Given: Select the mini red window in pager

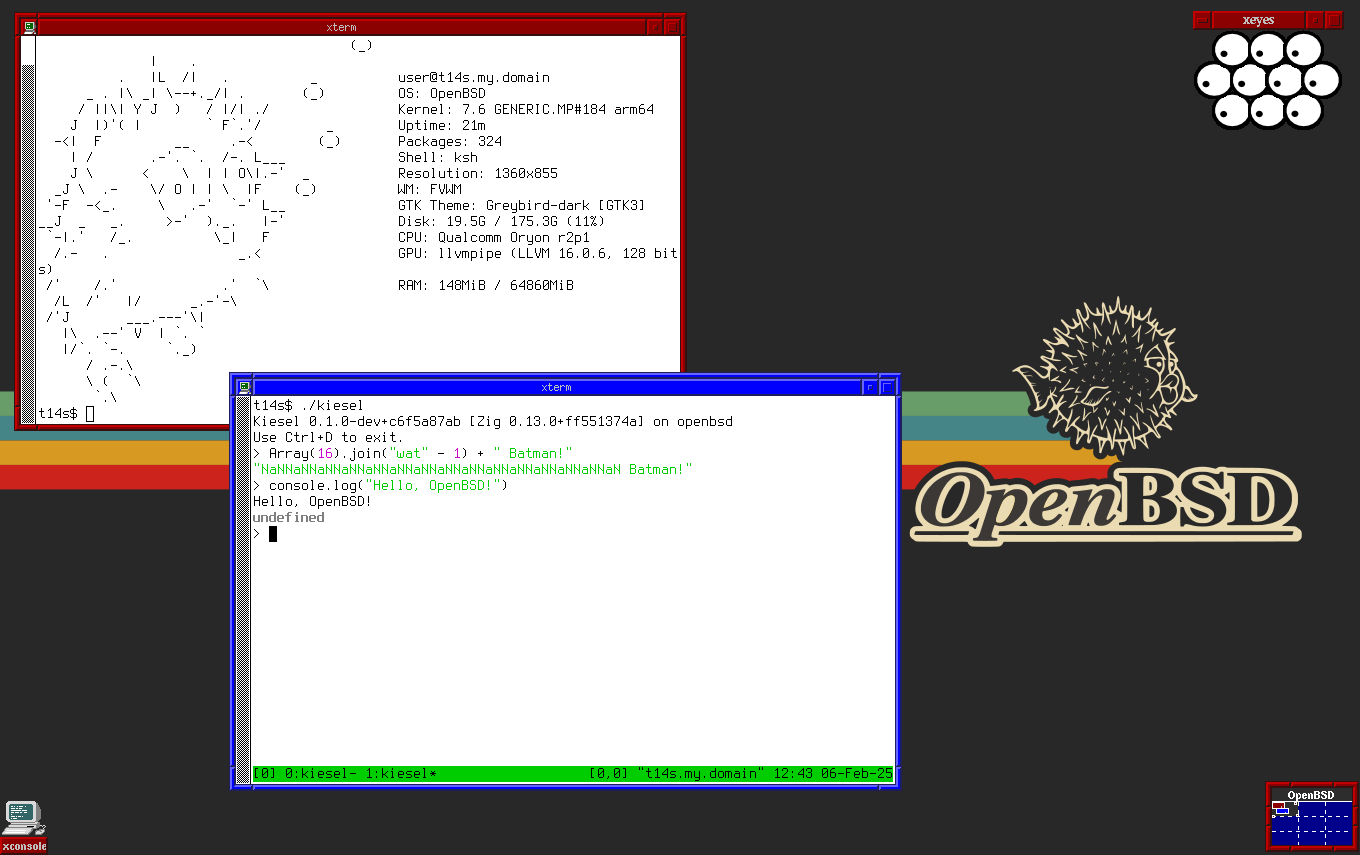Looking at the screenshot, I should tap(1278, 805).
